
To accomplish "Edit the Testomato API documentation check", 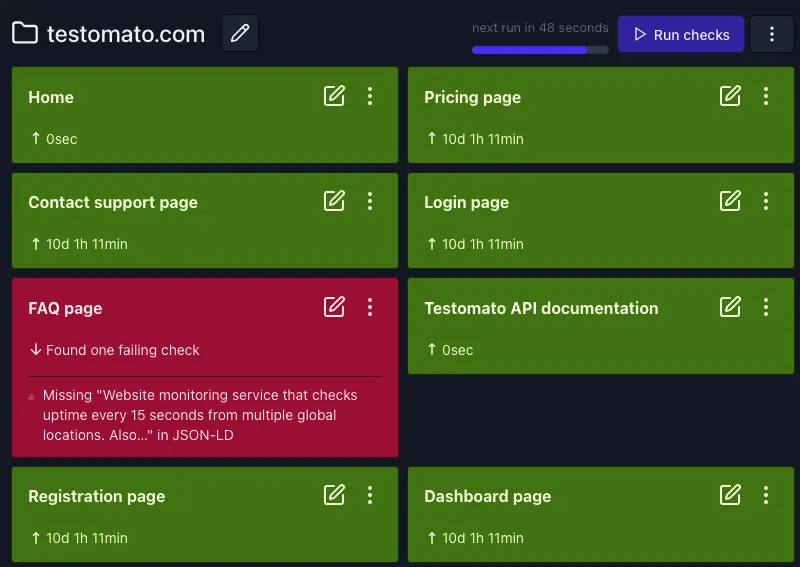I will (730, 307).
